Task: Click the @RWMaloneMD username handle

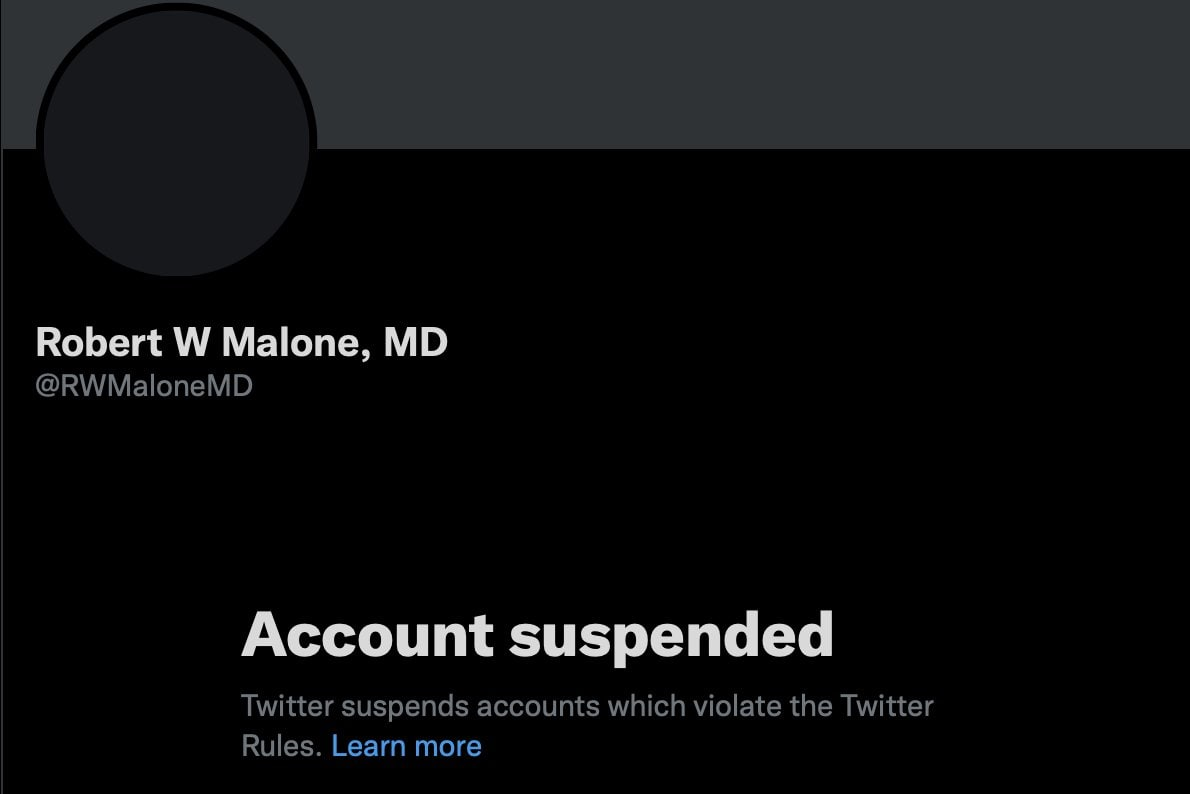Action: click(x=144, y=386)
